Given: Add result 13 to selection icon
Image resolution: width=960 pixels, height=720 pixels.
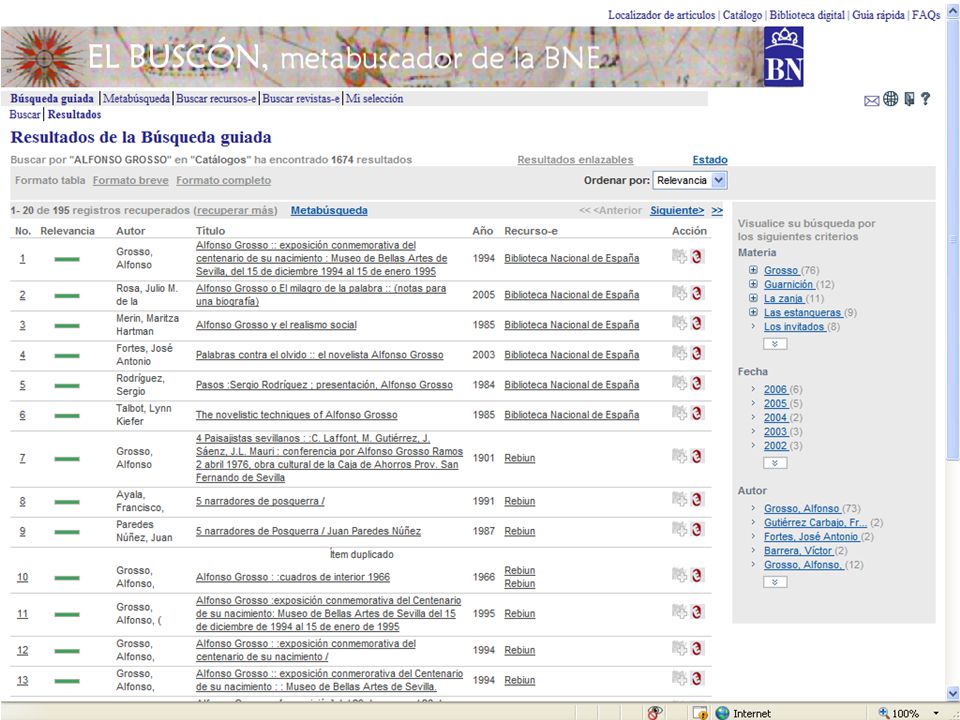Looking at the screenshot, I should (679, 679).
